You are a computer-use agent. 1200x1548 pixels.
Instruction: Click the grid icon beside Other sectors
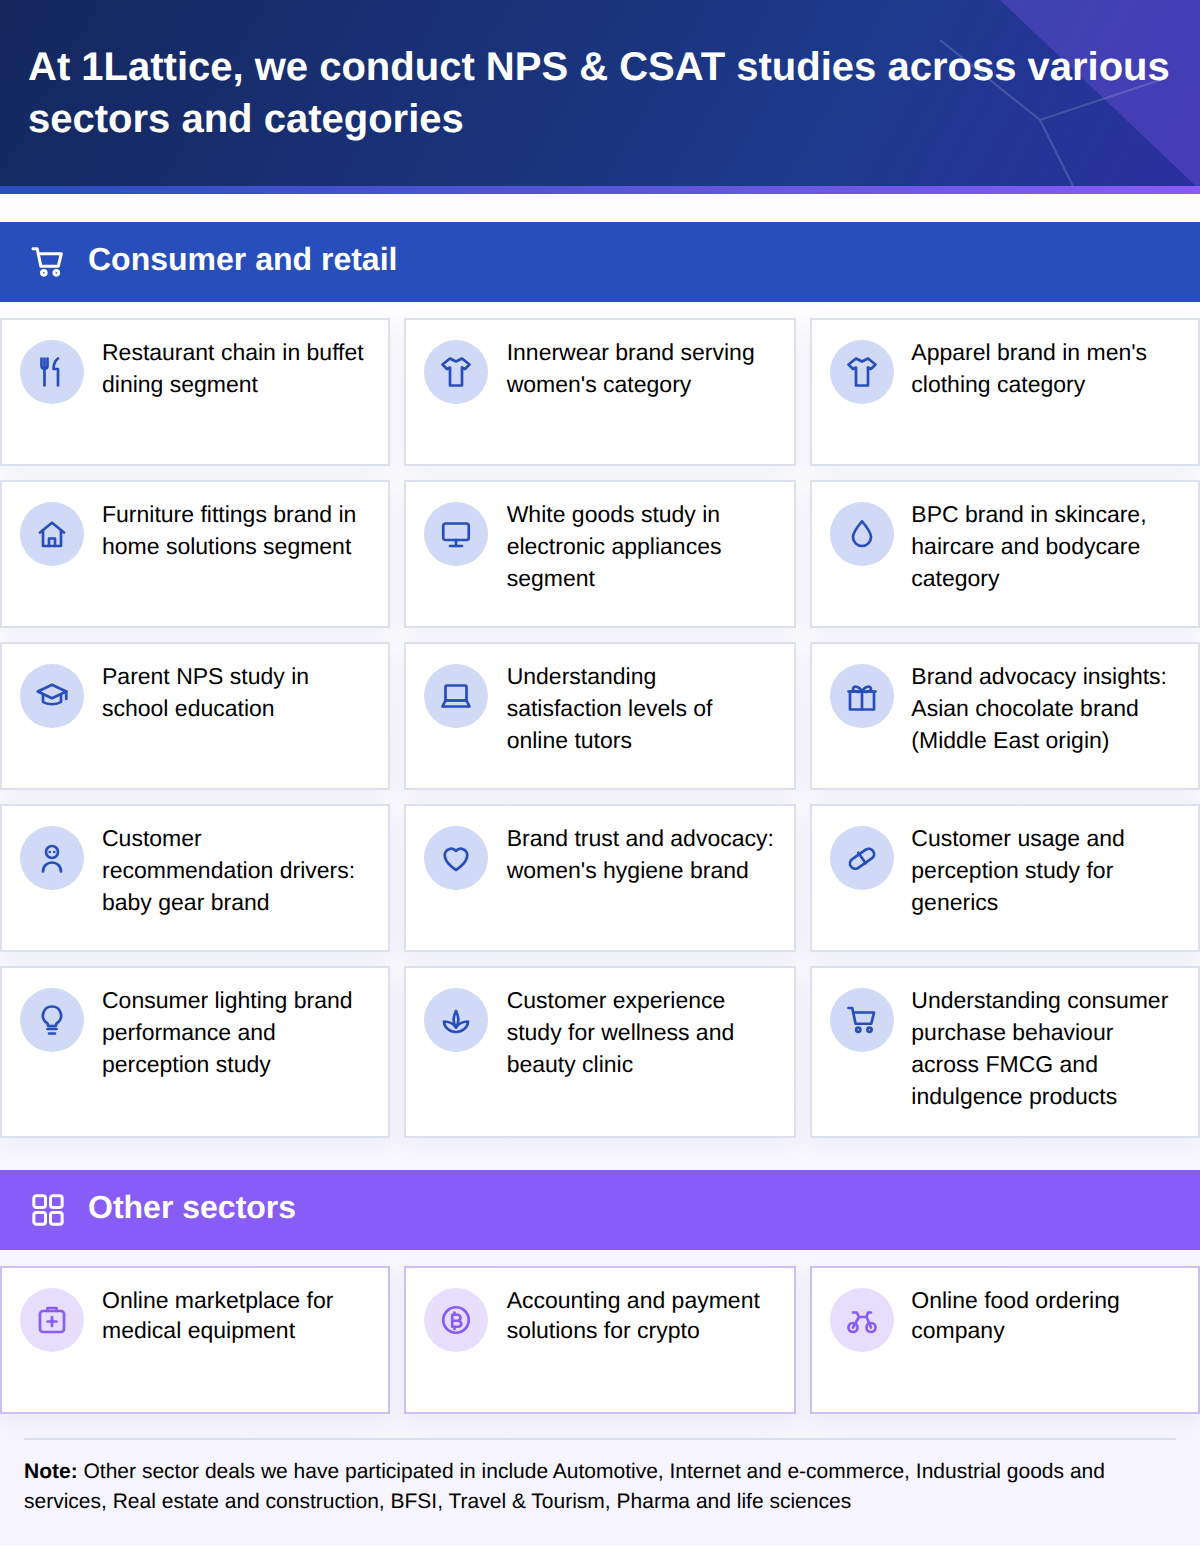tap(48, 1209)
